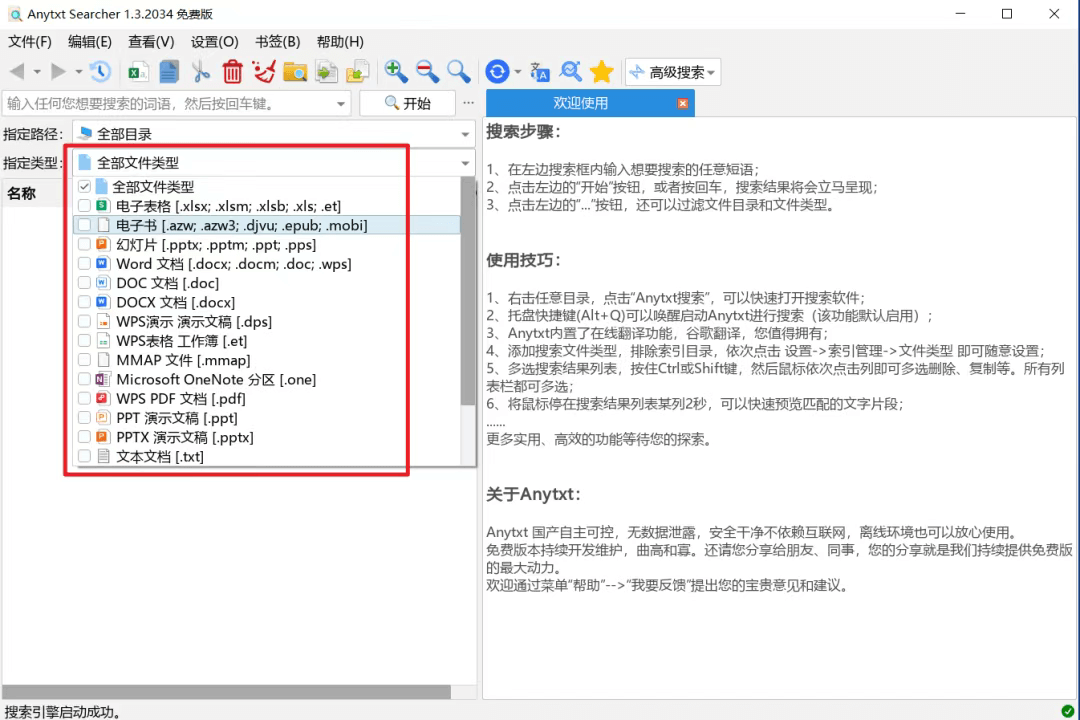
Task: Click the green status check icon
Action: point(1068,711)
